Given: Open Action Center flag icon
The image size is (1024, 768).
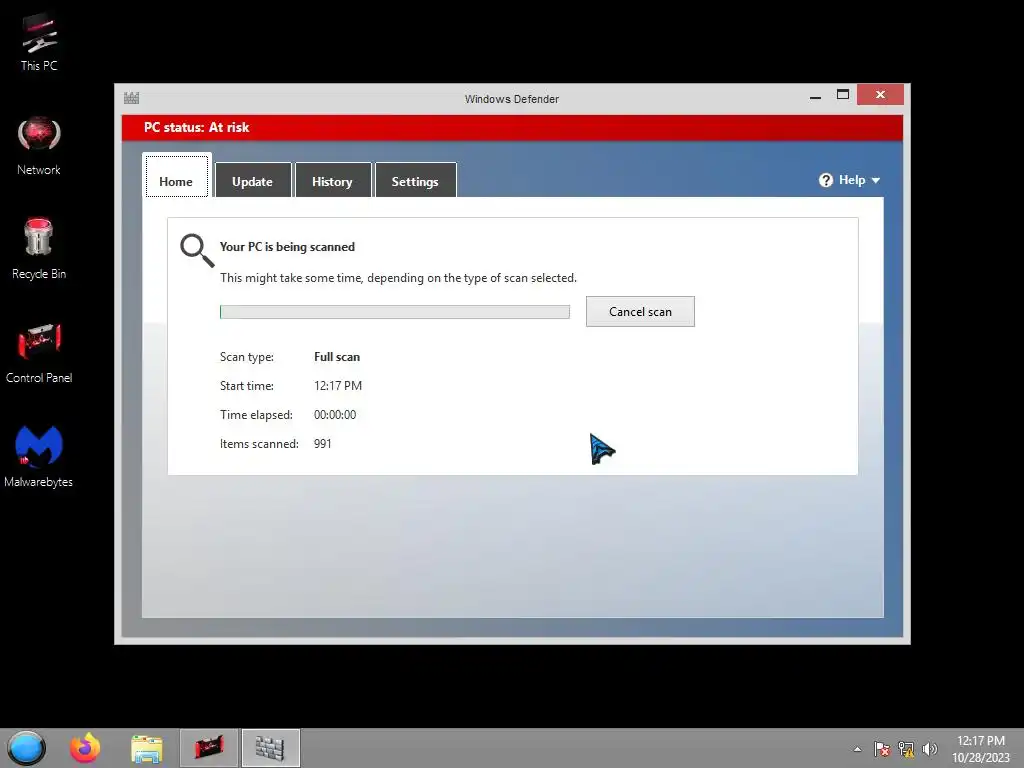Looking at the screenshot, I should tap(882, 749).
